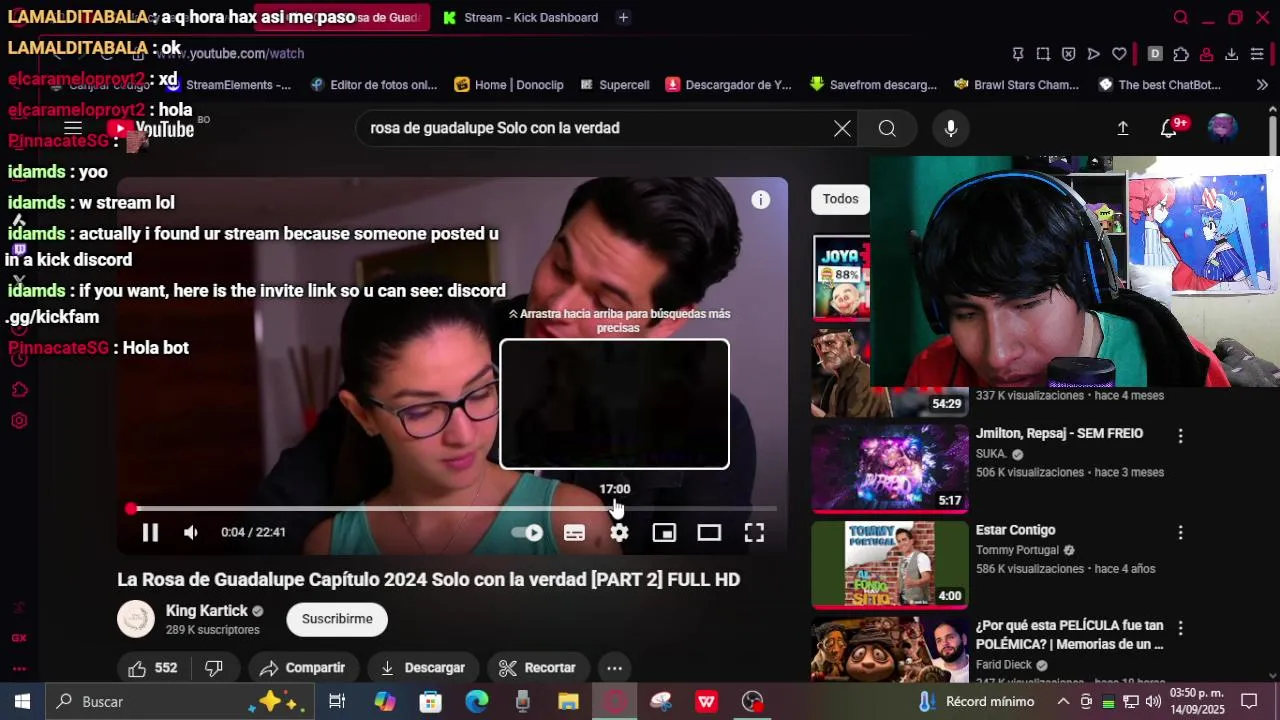This screenshot has width=1280, height=720.
Task: Expand hidden bookmarks double chevron
Action: tap(1262, 85)
